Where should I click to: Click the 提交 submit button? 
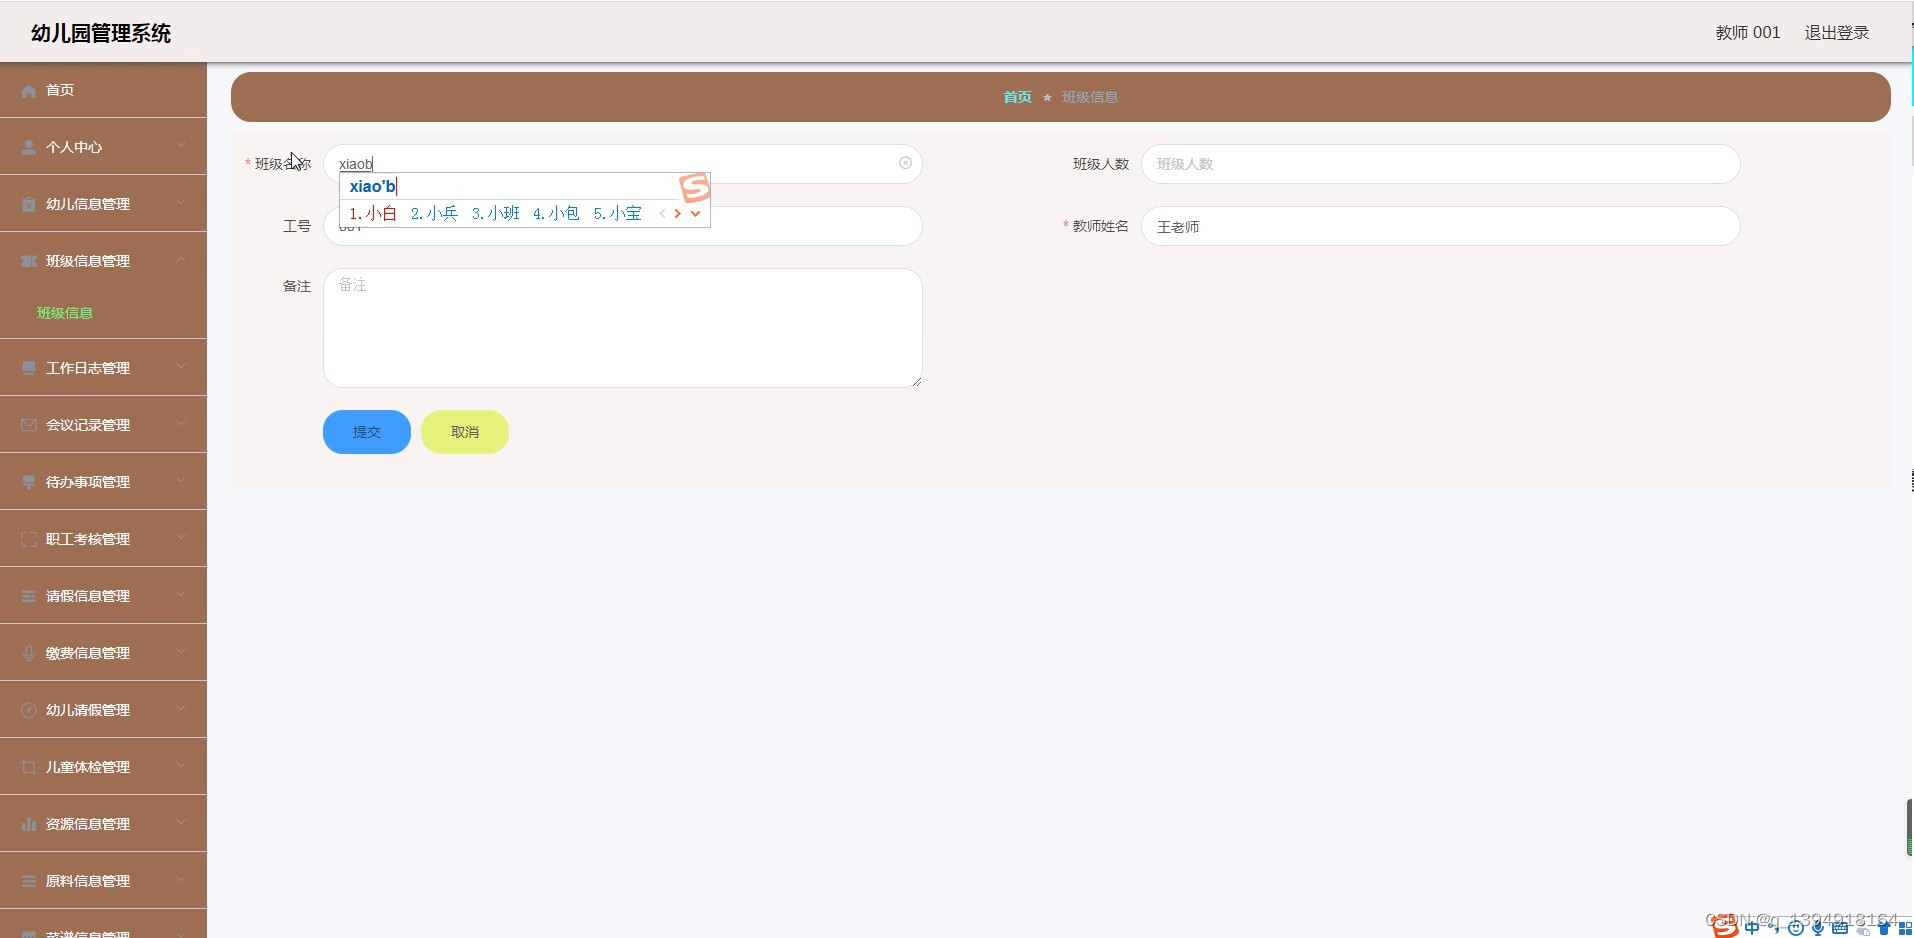pos(367,432)
